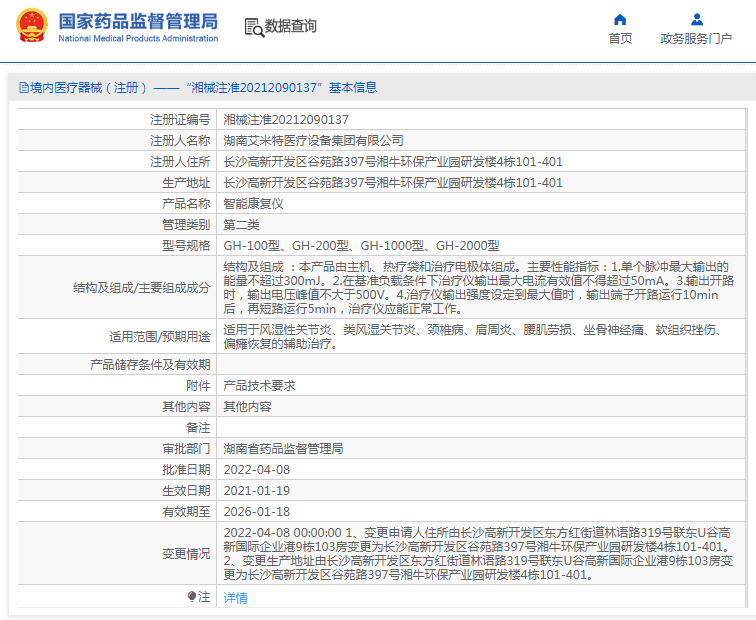Image resolution: width=756 pixels, height=620 pixels.
Task: Click approval date 2022-04-08
Action: tap(256, 470)
